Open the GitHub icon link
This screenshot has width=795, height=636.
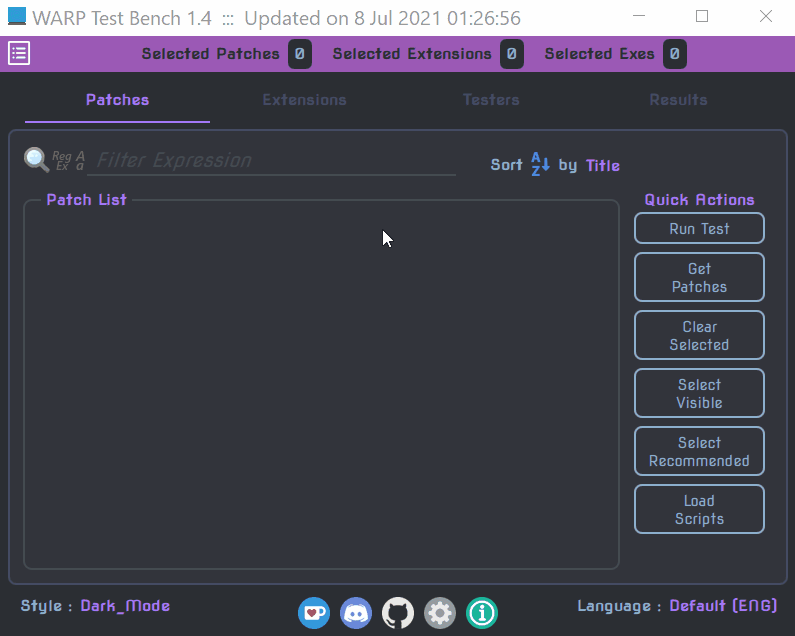tap(398, 613)
